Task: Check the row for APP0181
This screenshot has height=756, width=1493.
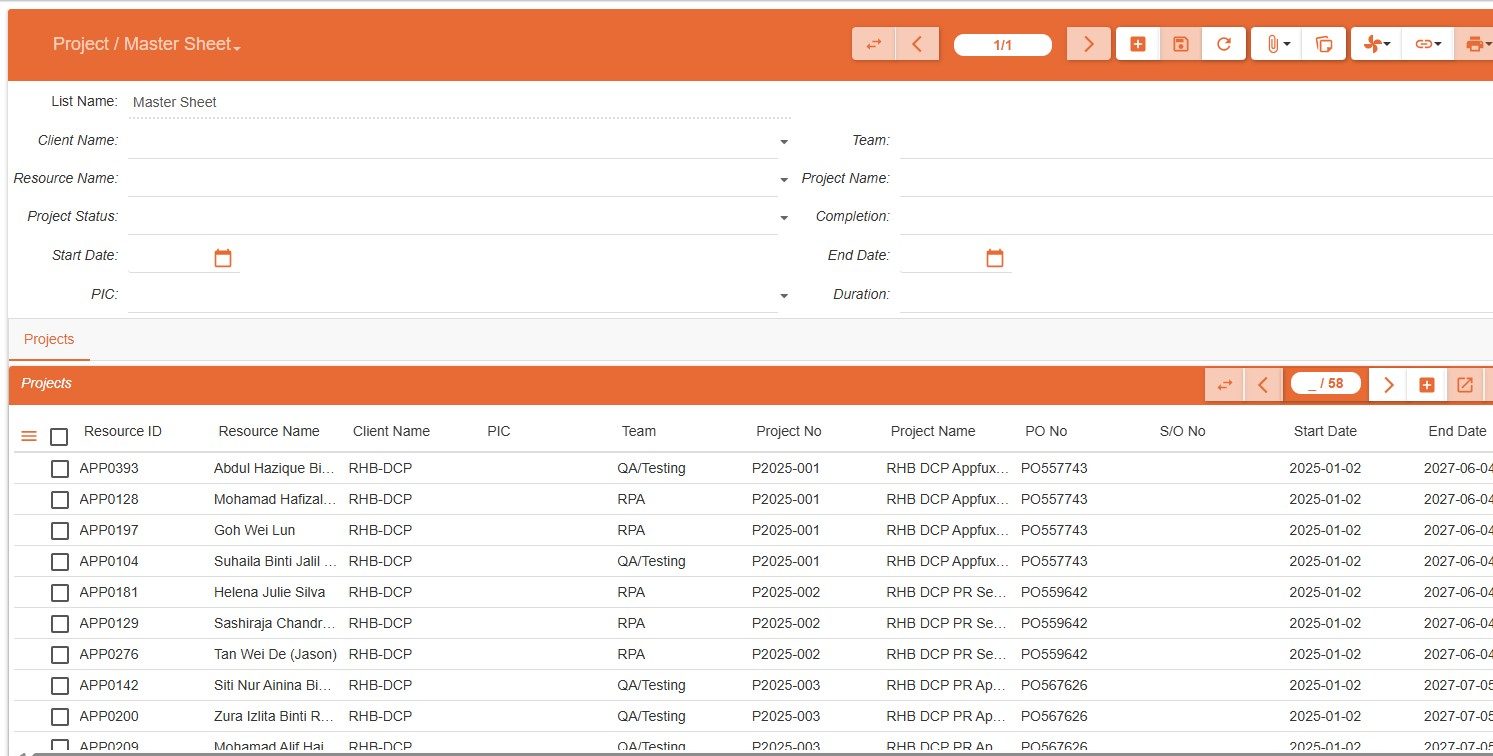Action: click(60, 593)
